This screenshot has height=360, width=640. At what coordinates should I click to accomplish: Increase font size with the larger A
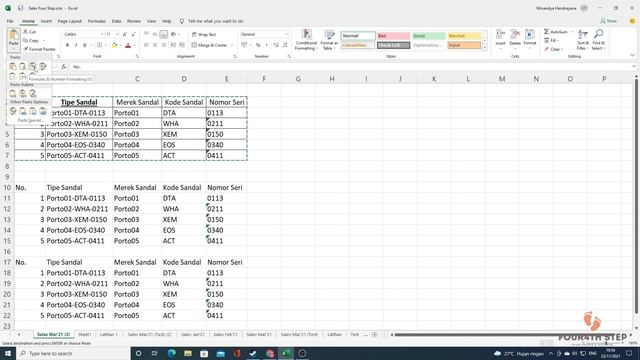click(125, 35)
